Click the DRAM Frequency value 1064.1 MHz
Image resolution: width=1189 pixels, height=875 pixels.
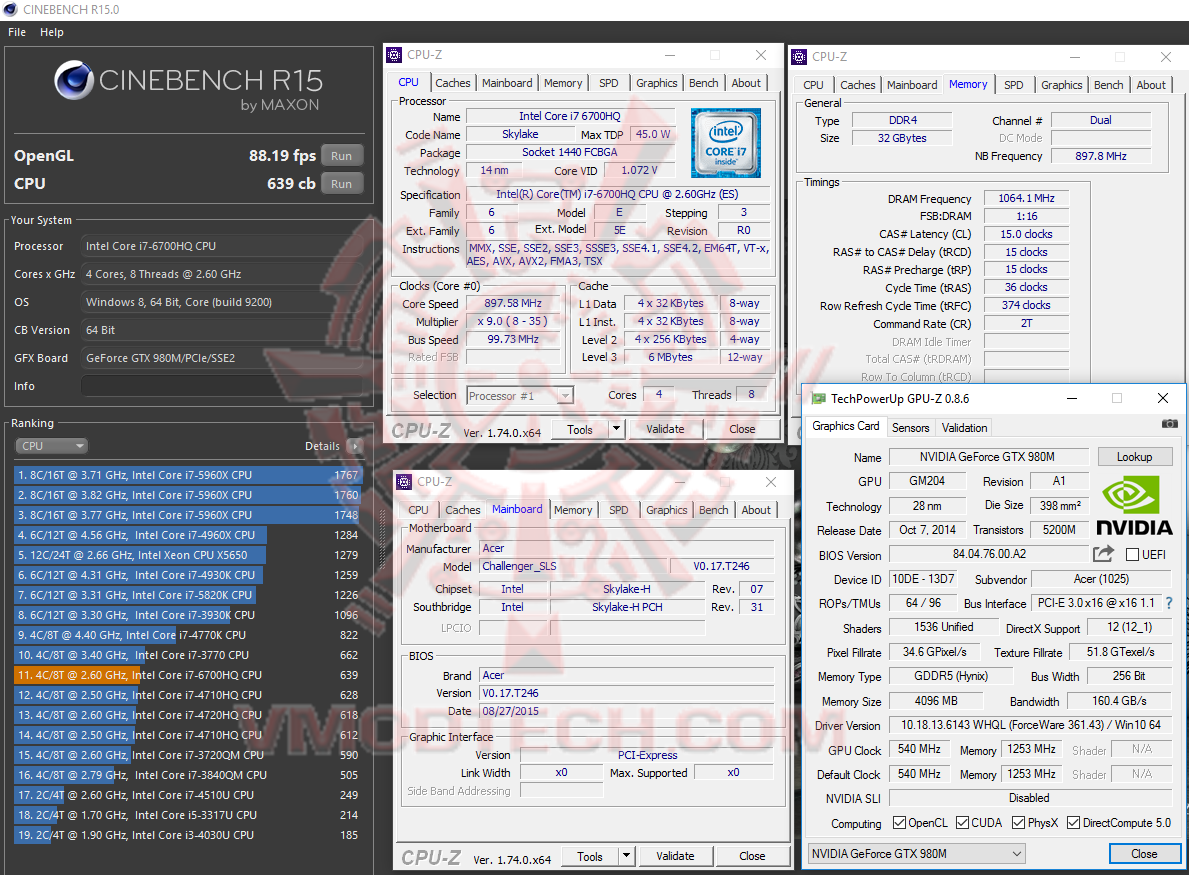pyautogui.click(x=1026, y=198)
